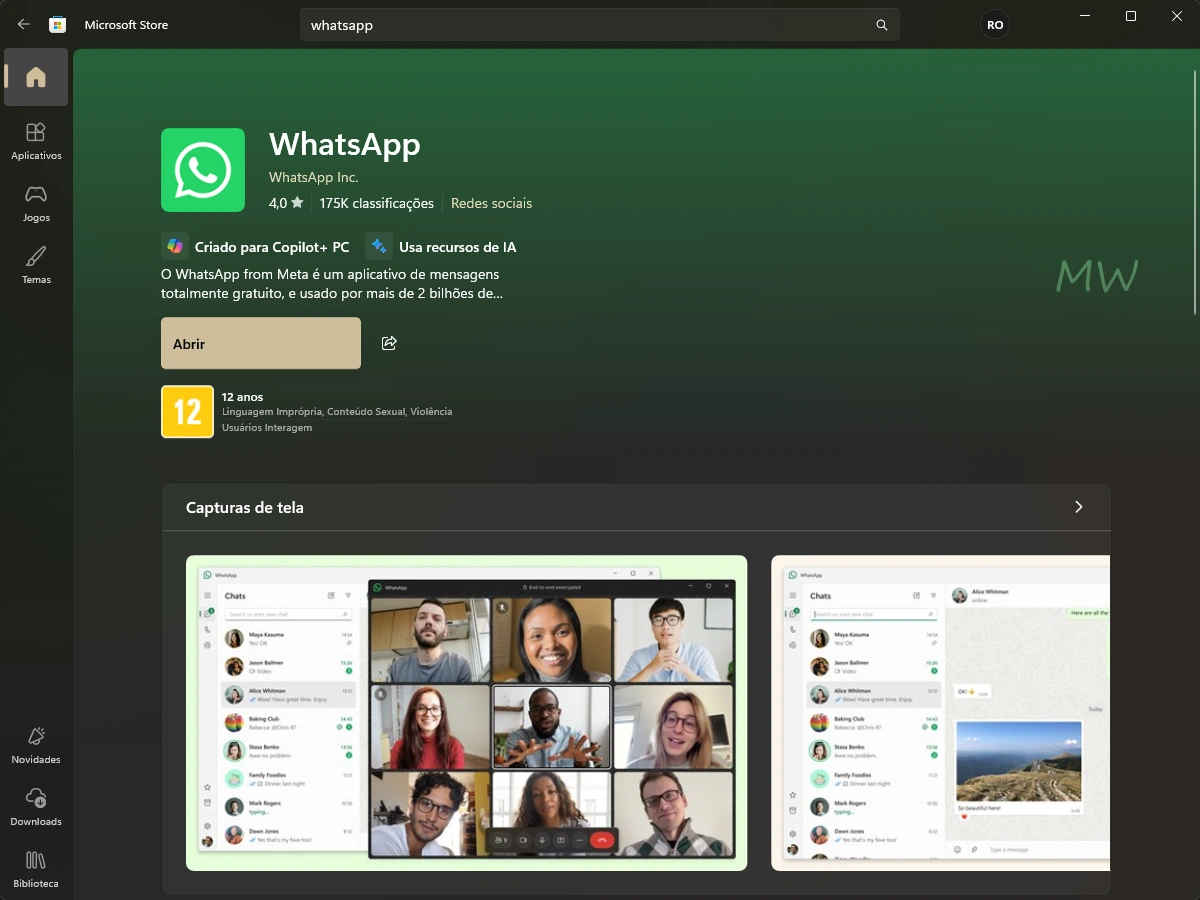This screenshot has height=900, width=1200.
Task: Open Jogos in the sidebar
Action: click(x=36, y=203)
